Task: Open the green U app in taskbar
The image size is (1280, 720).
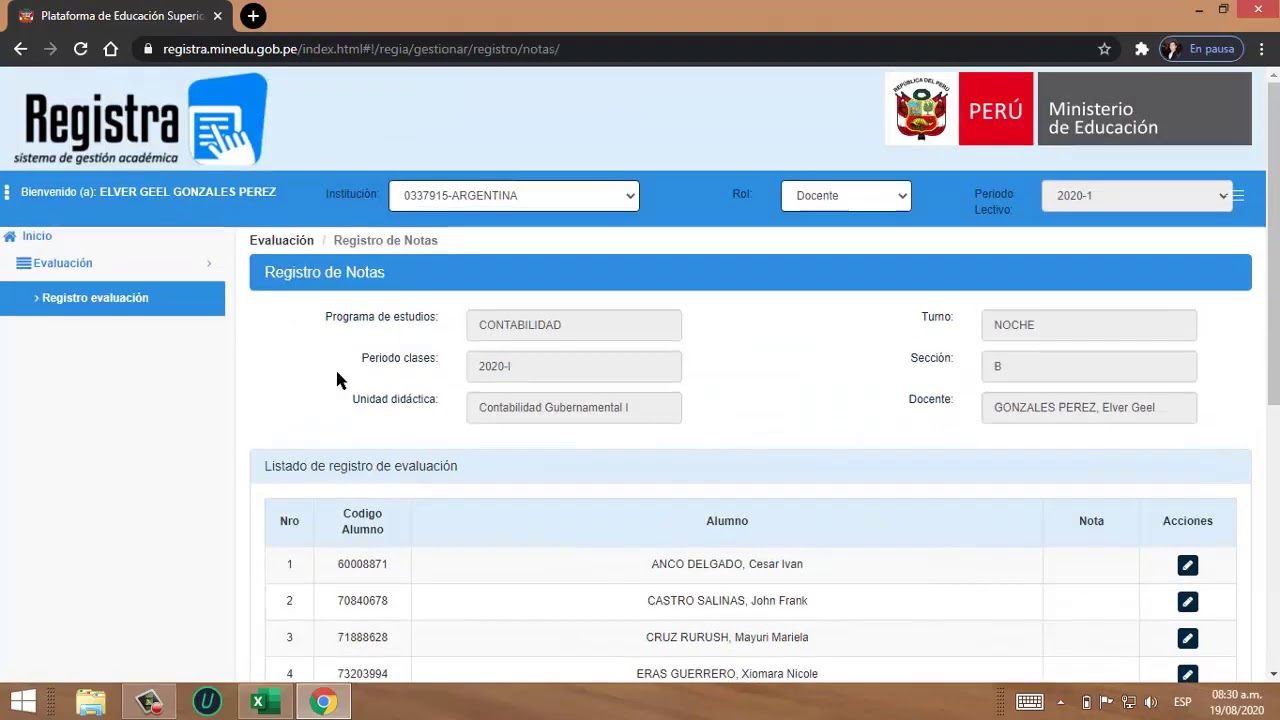Action: click(207, 701)
